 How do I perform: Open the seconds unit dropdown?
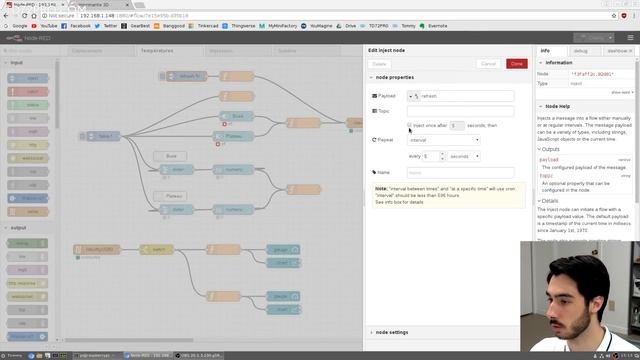[464, 156]
